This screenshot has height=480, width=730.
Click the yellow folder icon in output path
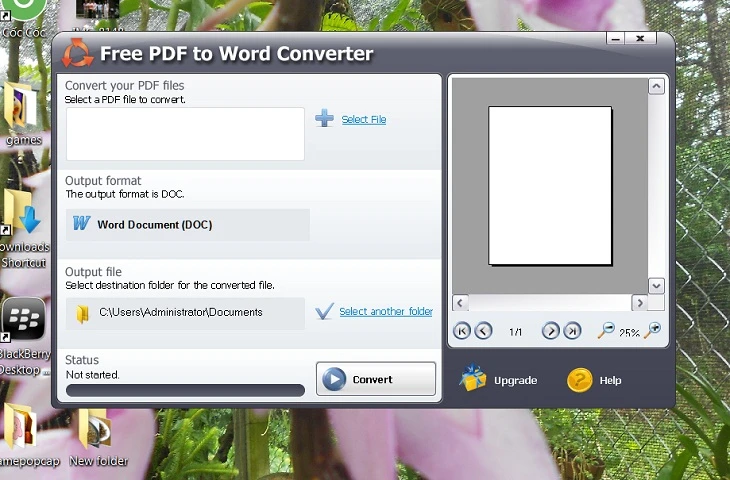(x=83, y=314)
